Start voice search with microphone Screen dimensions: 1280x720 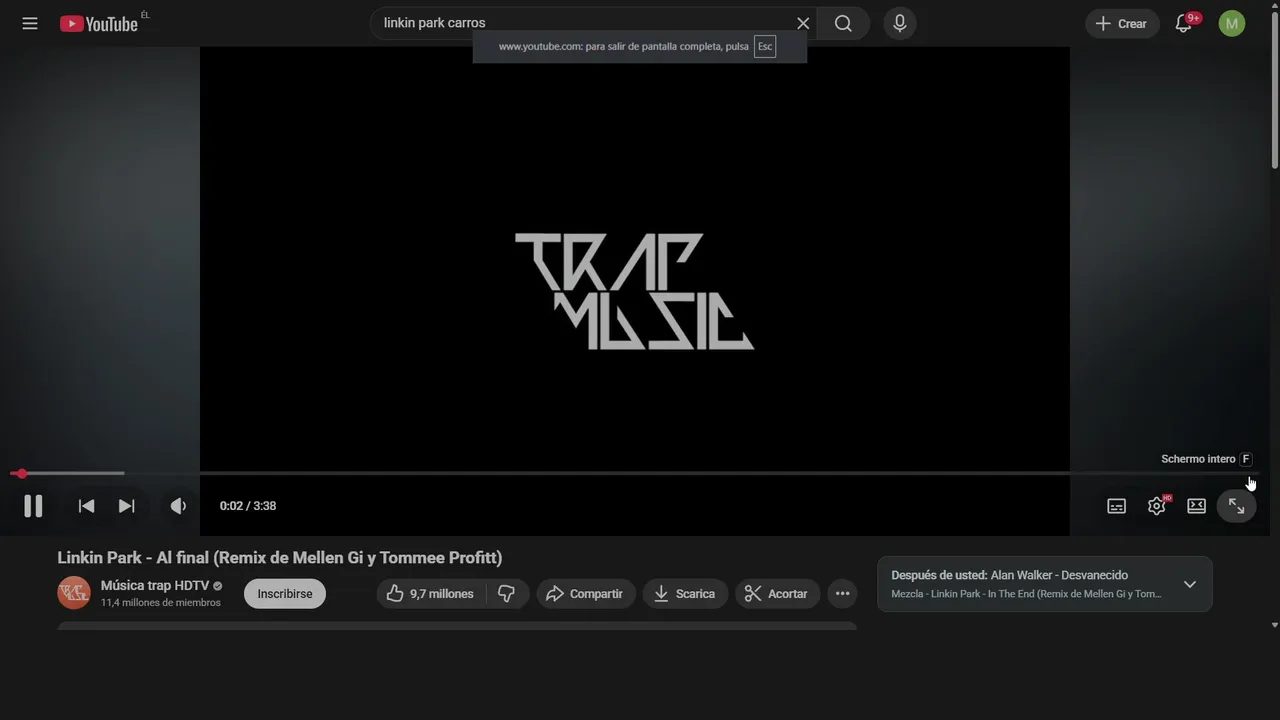899,23
